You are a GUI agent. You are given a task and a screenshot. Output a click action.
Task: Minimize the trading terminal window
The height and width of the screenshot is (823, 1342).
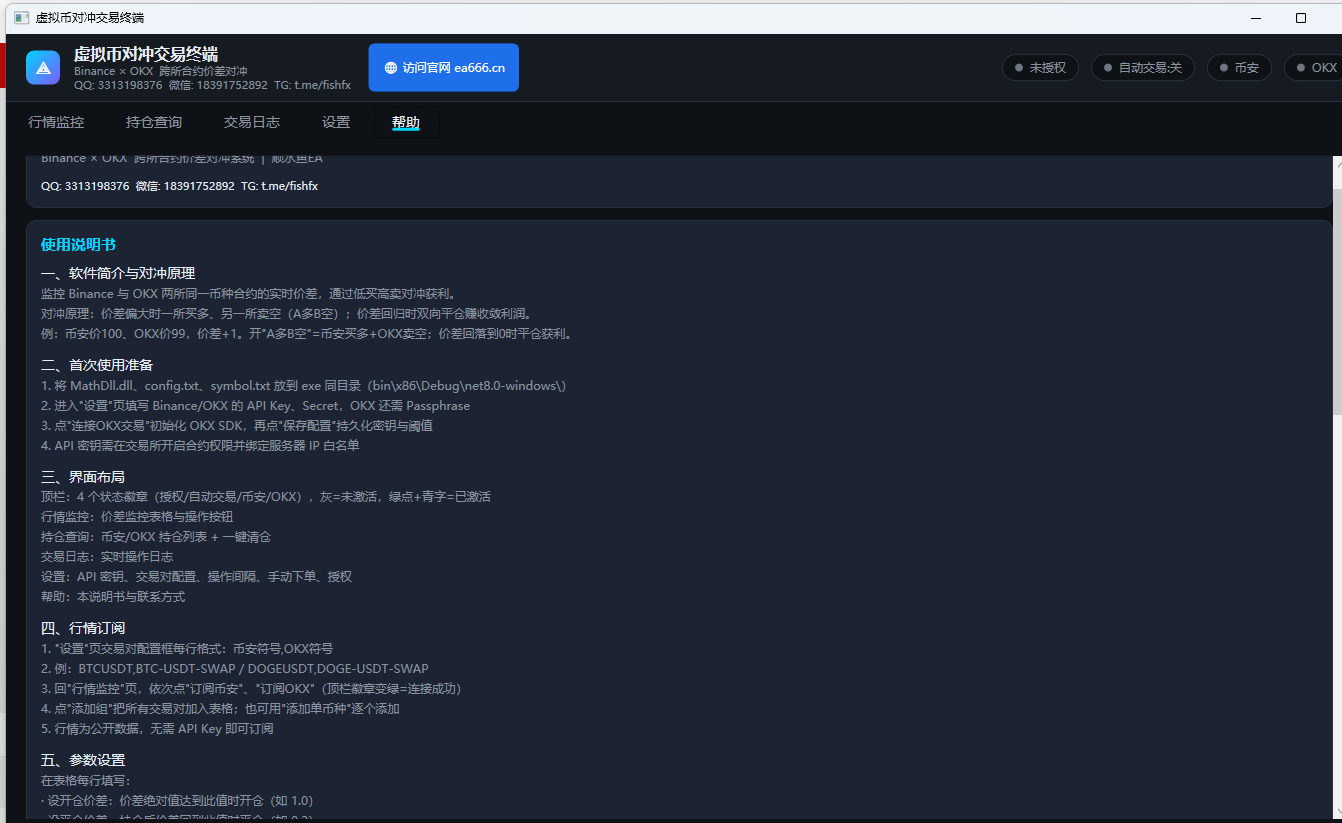point(1257,18)
